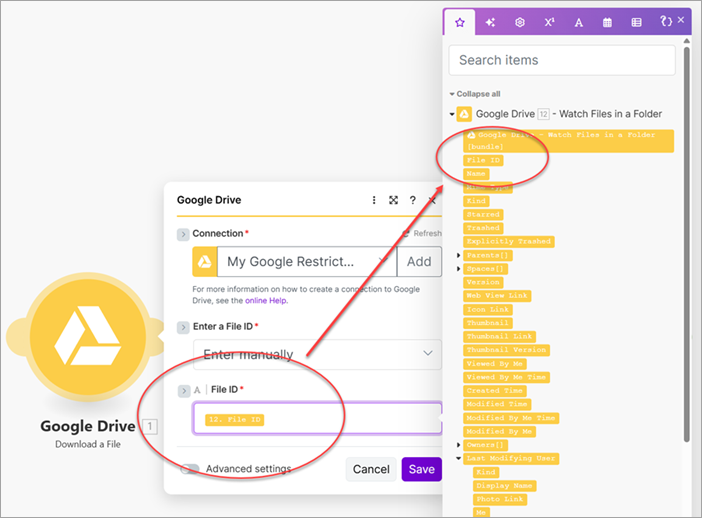Image resolution: width=702 pixels, height=518 pixels.
Task: Open the array functions tab
Action: click(636, 21)
